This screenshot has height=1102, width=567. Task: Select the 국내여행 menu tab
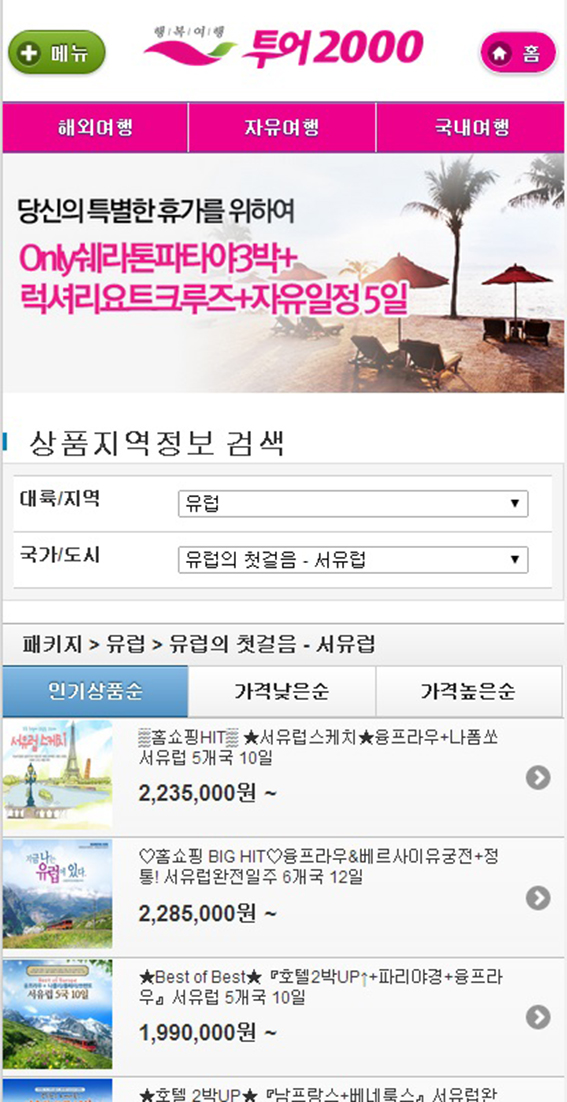(471, 128)
